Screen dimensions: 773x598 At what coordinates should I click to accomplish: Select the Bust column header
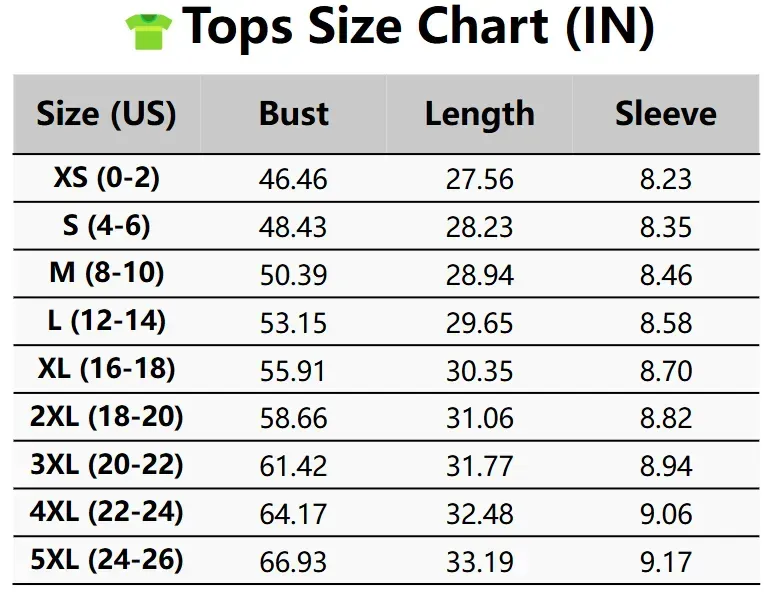click(x=294, y=114)
